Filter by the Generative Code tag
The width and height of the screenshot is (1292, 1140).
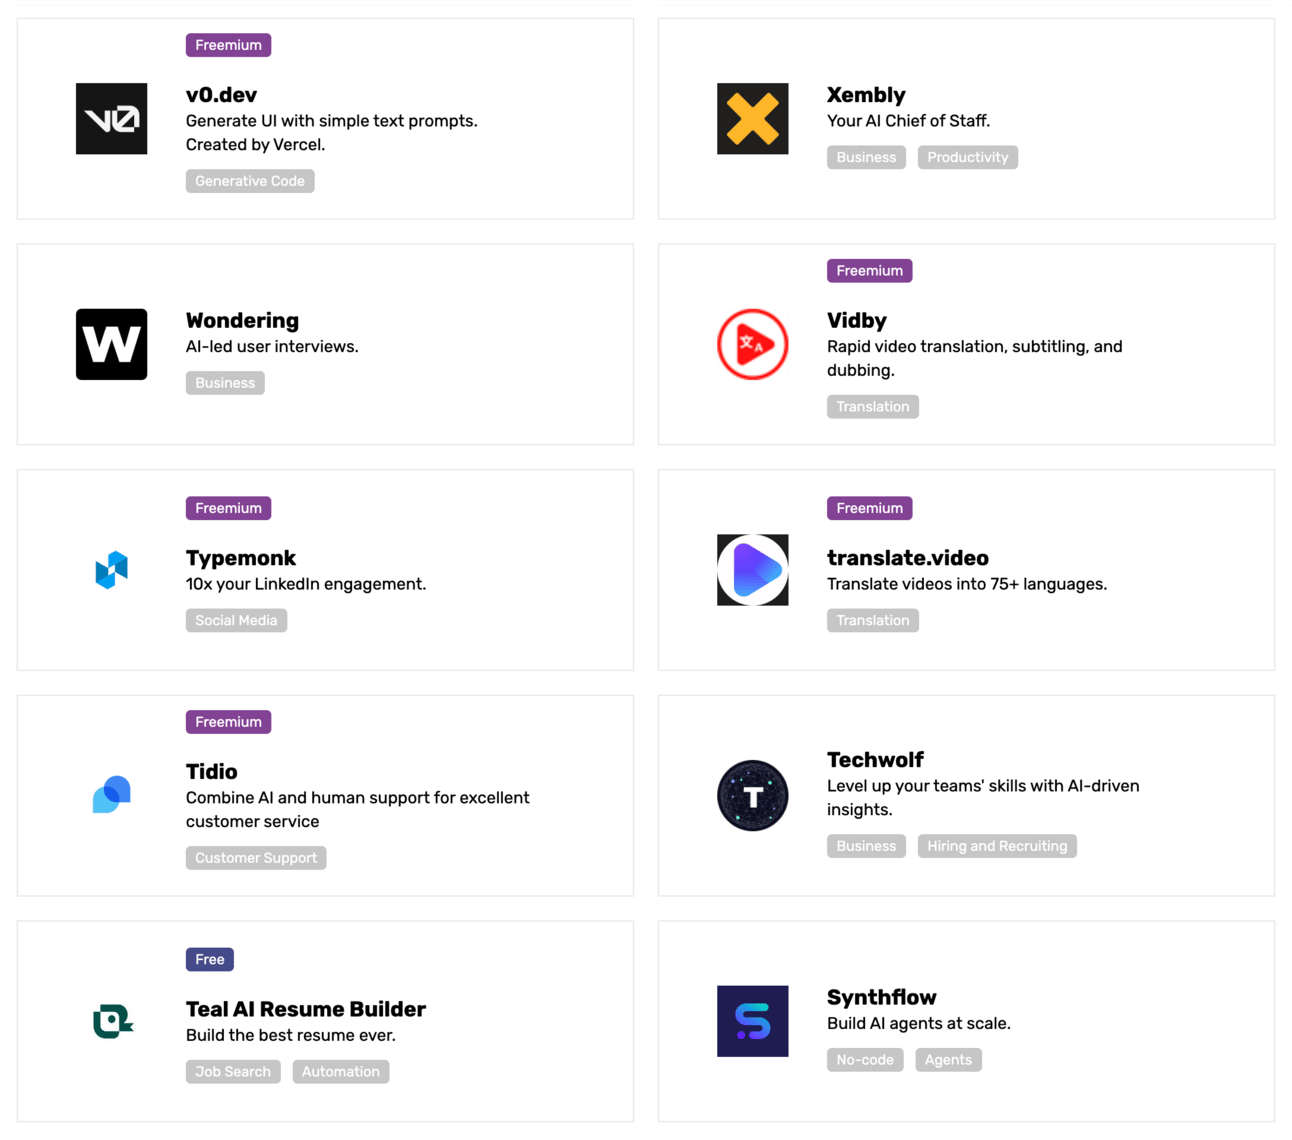(250, 181)
